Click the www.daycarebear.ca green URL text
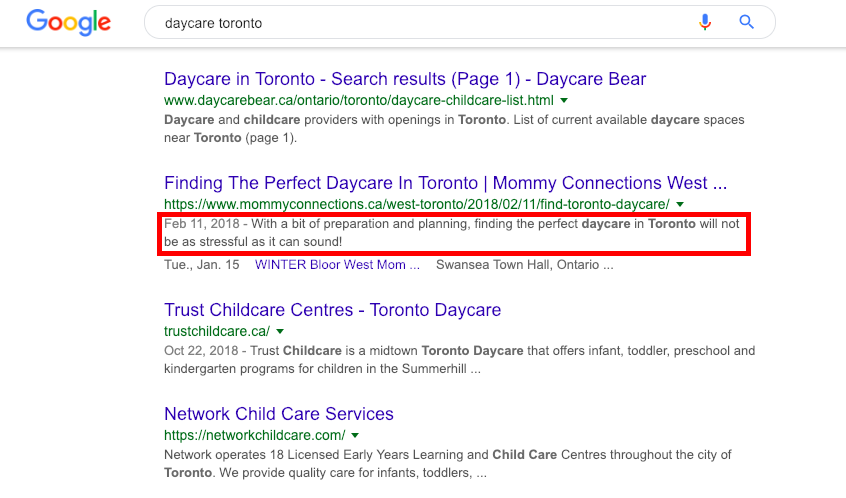Viewport: 846px width, 498px height. (359, 100)
